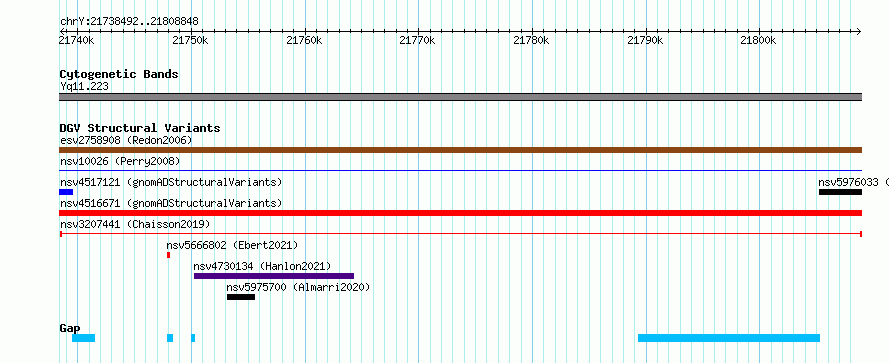Open nsv4730134 (Hanlon2021) label
Viewport: 890px width, 363px height.
coord(262,266)
